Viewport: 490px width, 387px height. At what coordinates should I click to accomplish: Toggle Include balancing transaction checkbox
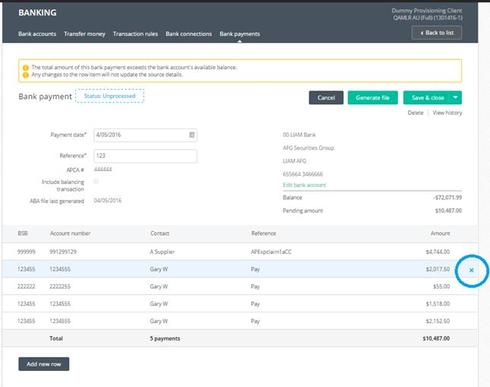(96, 182)
